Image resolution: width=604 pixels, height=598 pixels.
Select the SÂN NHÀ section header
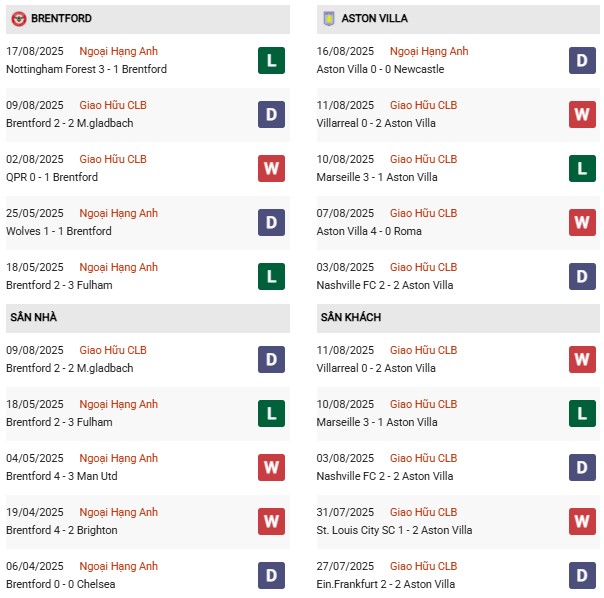pyautogui.click(x=35, y=317)
